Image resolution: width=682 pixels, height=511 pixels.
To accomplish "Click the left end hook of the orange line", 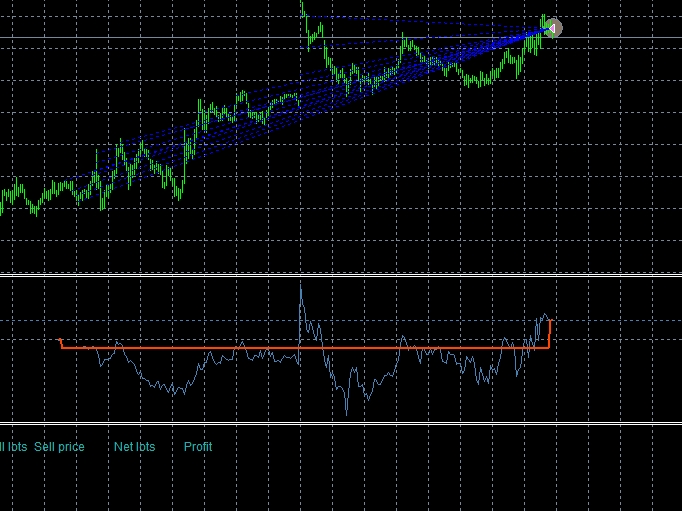I will coord(61,342).
